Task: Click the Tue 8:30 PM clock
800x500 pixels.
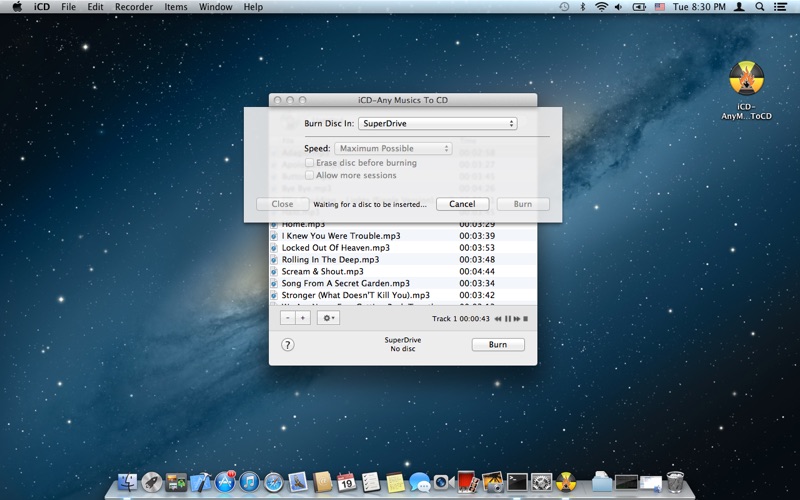Action: click(x=699, y=7)
